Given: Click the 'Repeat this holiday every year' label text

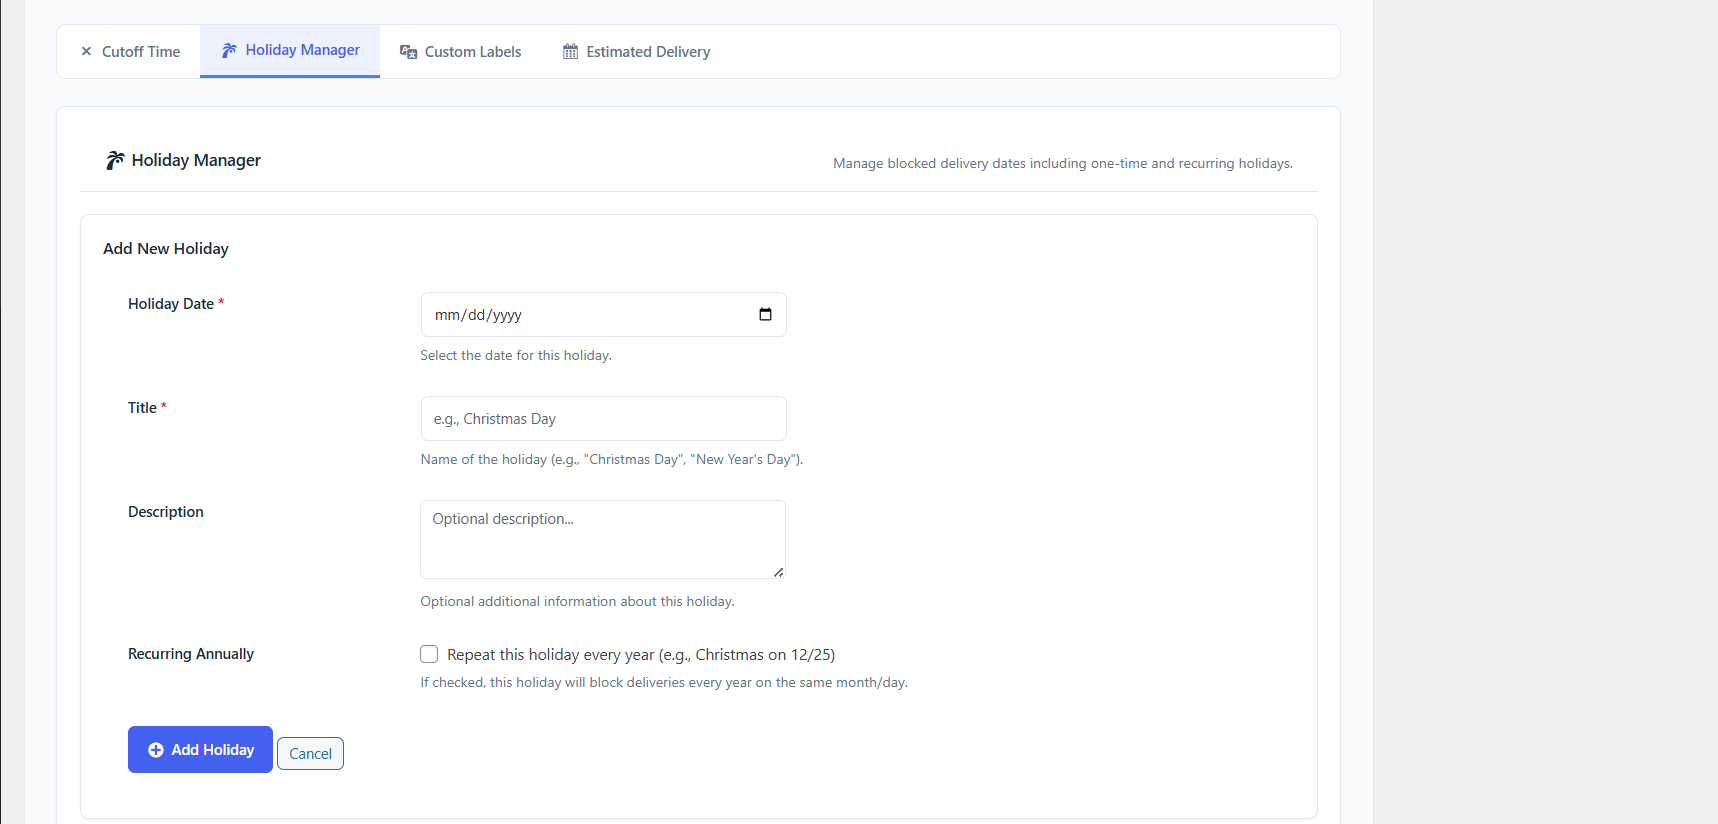Looking at the screenshot, I should pos(640,655).
